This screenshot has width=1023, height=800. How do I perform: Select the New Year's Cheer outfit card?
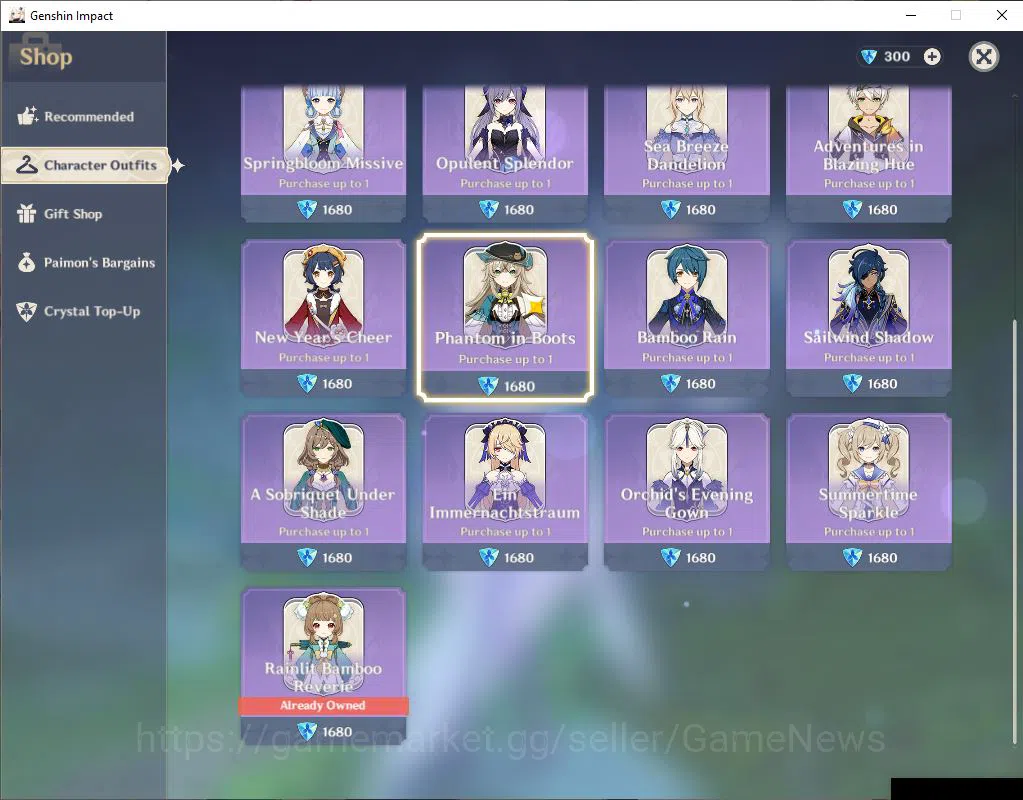click(324, 318)
